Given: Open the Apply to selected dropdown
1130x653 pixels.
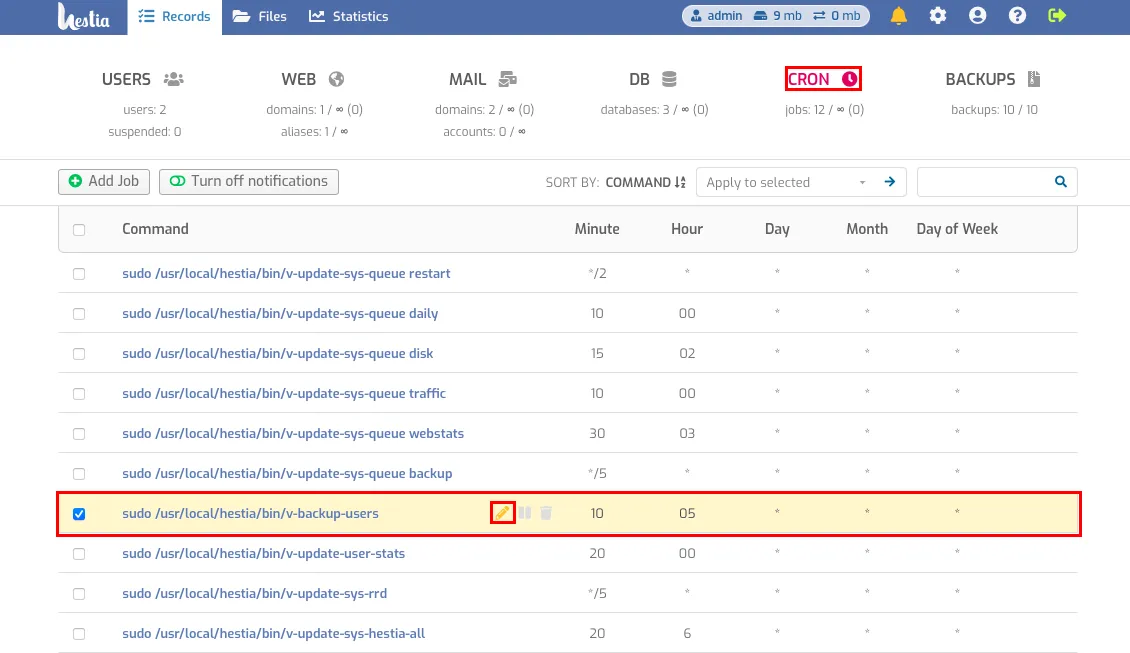Looking at the screenshot, I should point(786,182).
